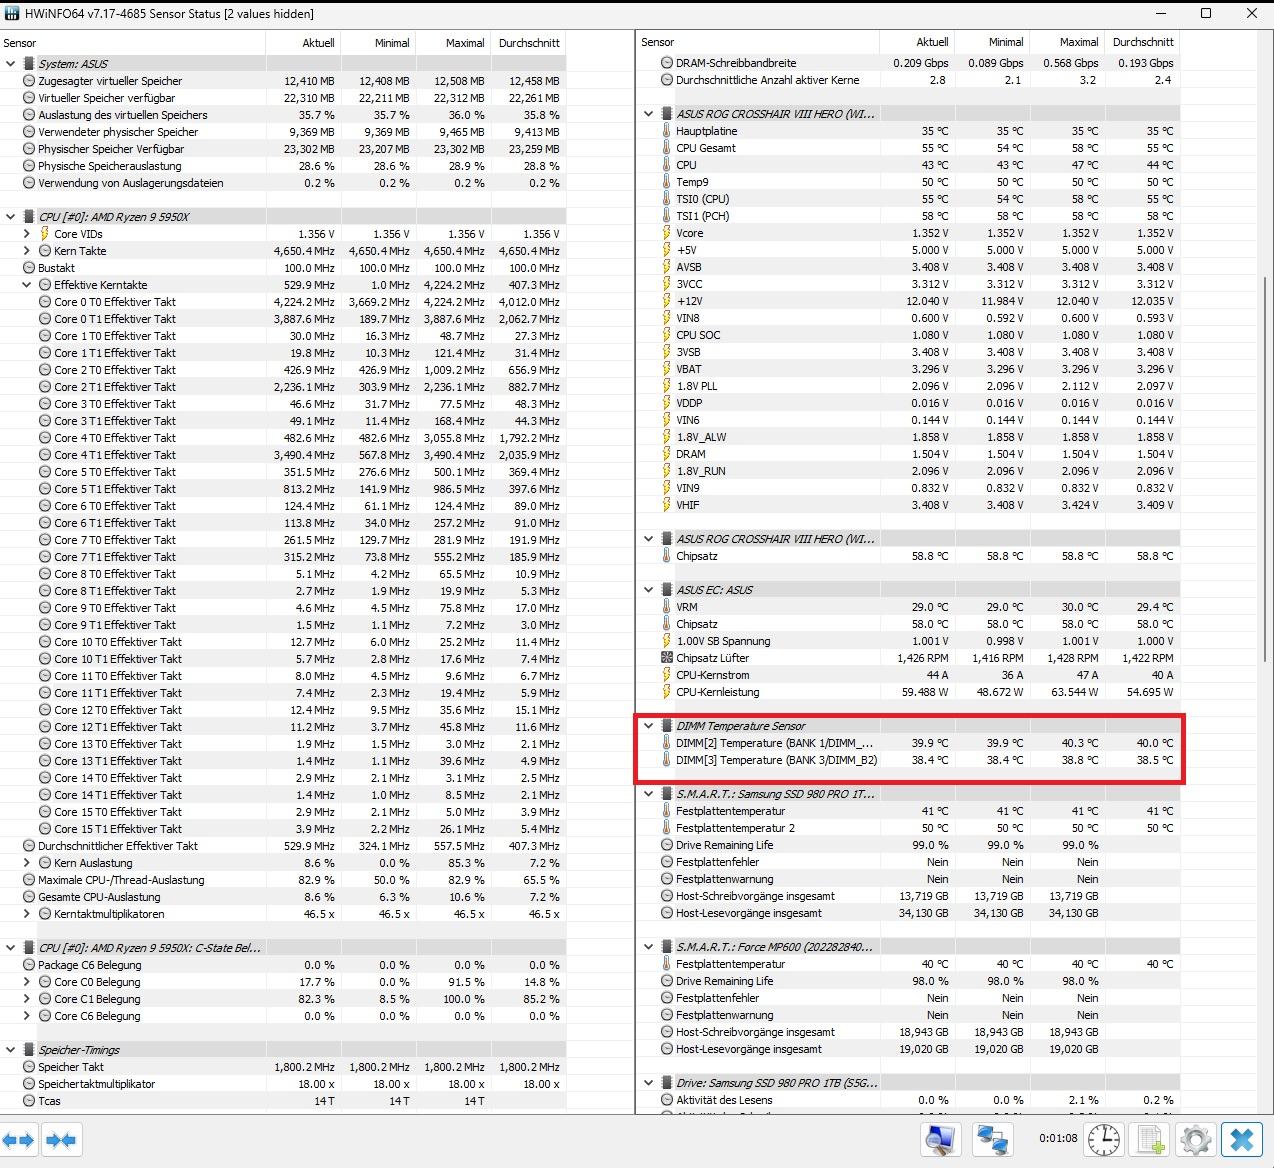1274x1168 pixels.
Task: Select the 1.00V SB Spannung row
Action: point(908,641)
